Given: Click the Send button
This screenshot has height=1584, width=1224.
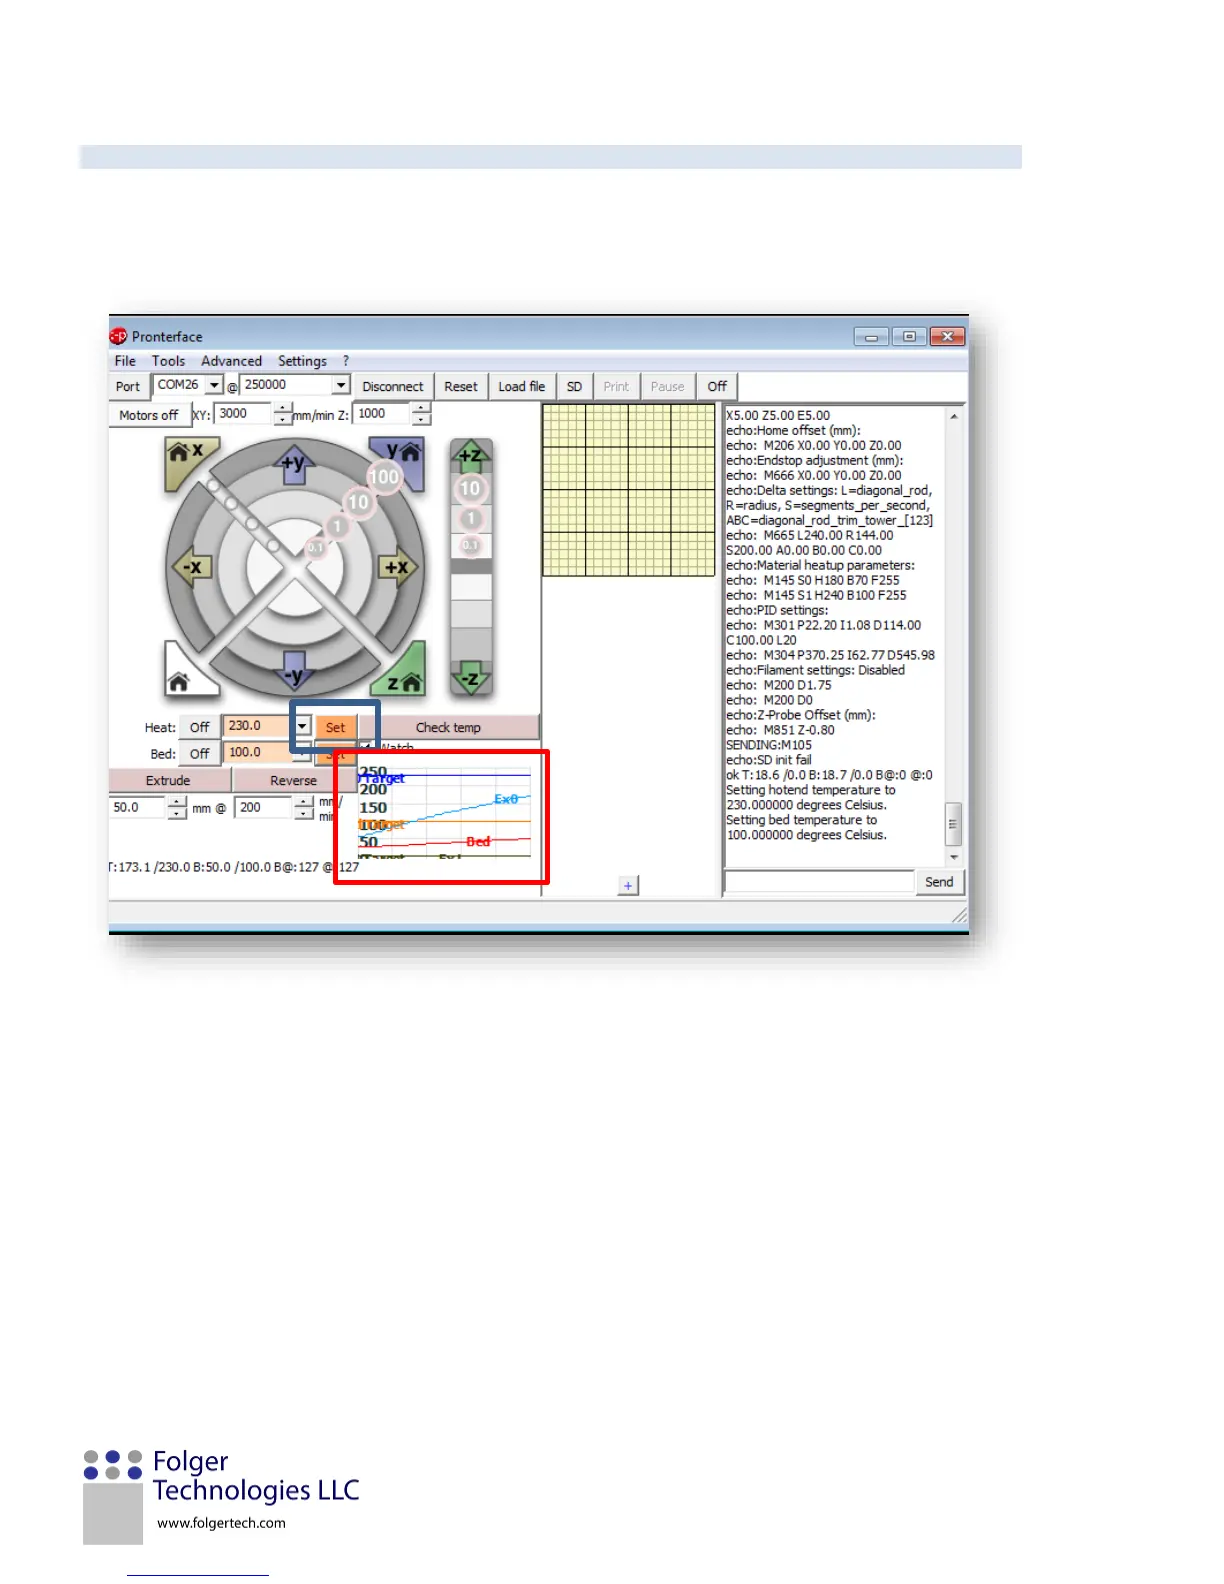Looking at the screenshot, I should 939,882.
